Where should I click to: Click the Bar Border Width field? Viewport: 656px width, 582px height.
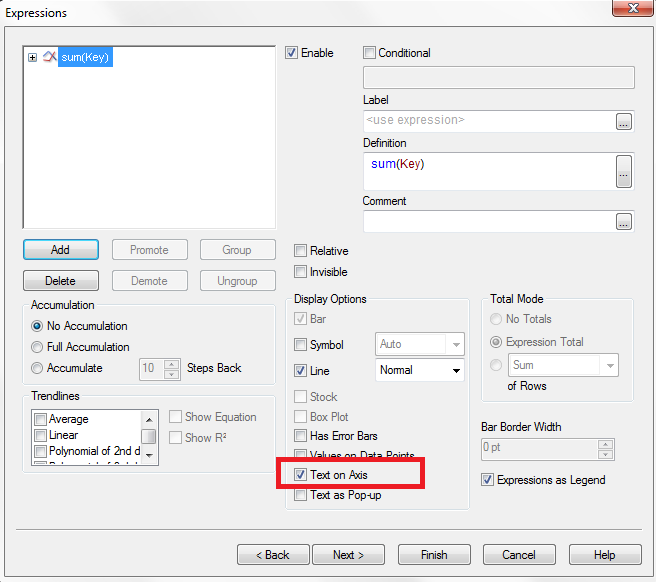(x=539, y=449)
